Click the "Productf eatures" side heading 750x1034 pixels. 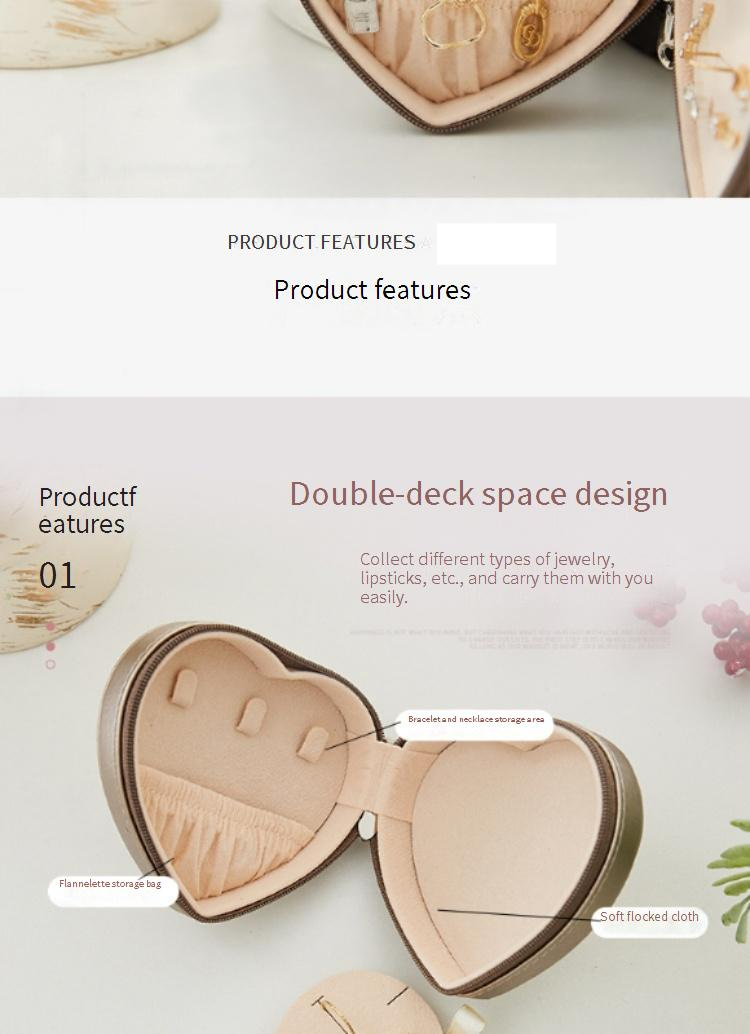click(x=88, y=510)
